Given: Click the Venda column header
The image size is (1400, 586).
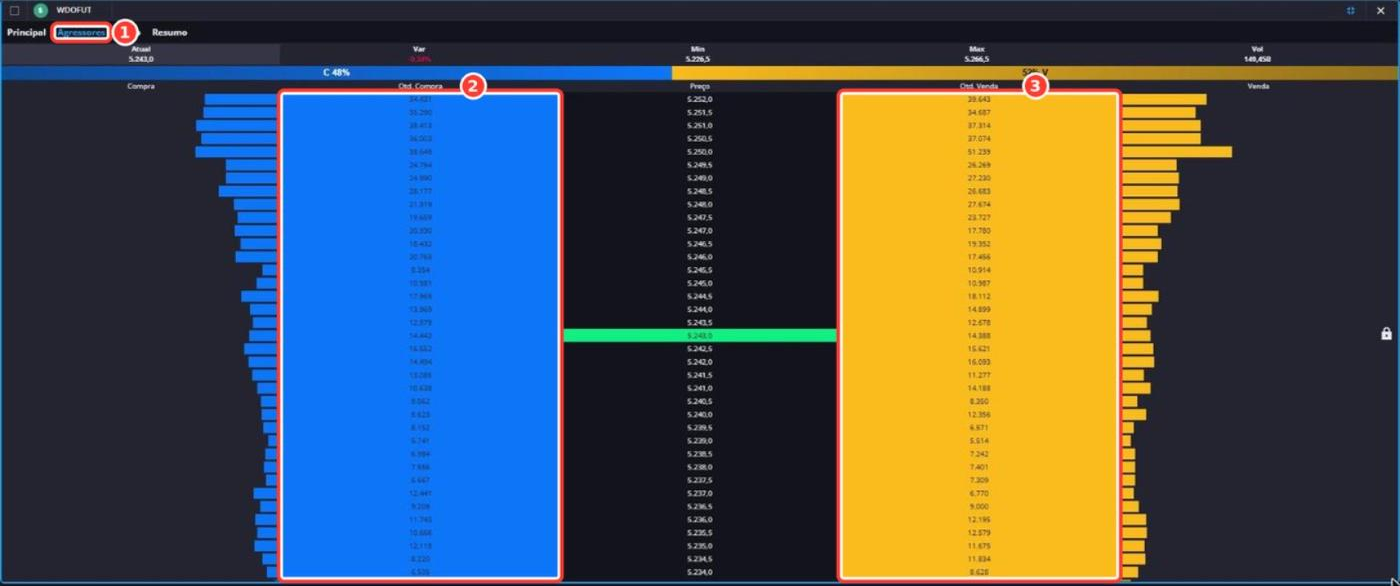Looking at the screenshot, I should pos(1259,86).
